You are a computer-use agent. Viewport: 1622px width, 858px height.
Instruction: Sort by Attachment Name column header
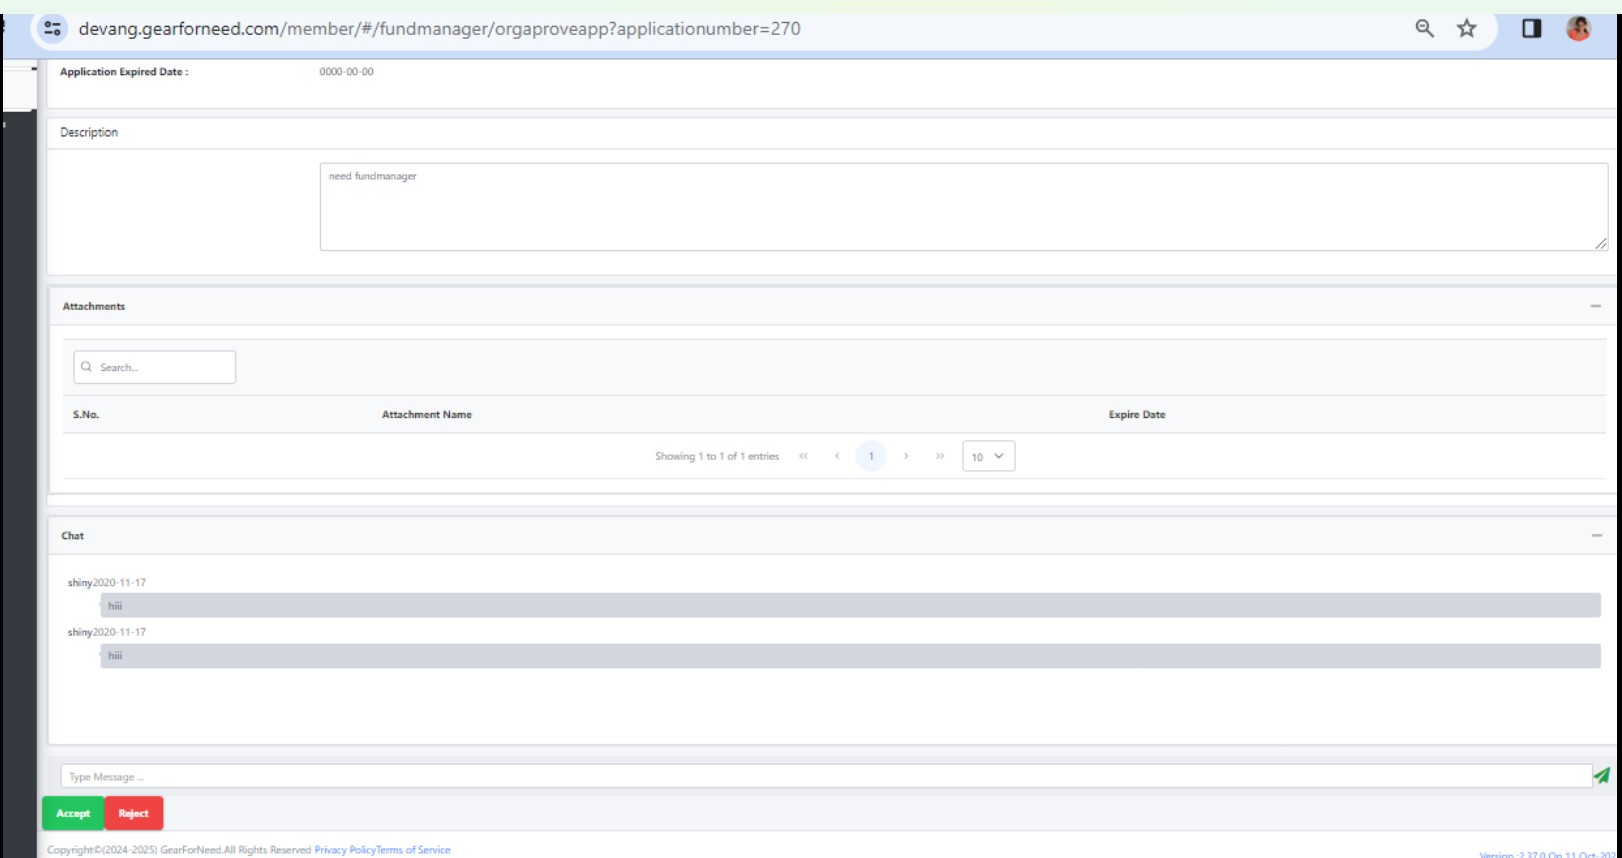(427, 414)
